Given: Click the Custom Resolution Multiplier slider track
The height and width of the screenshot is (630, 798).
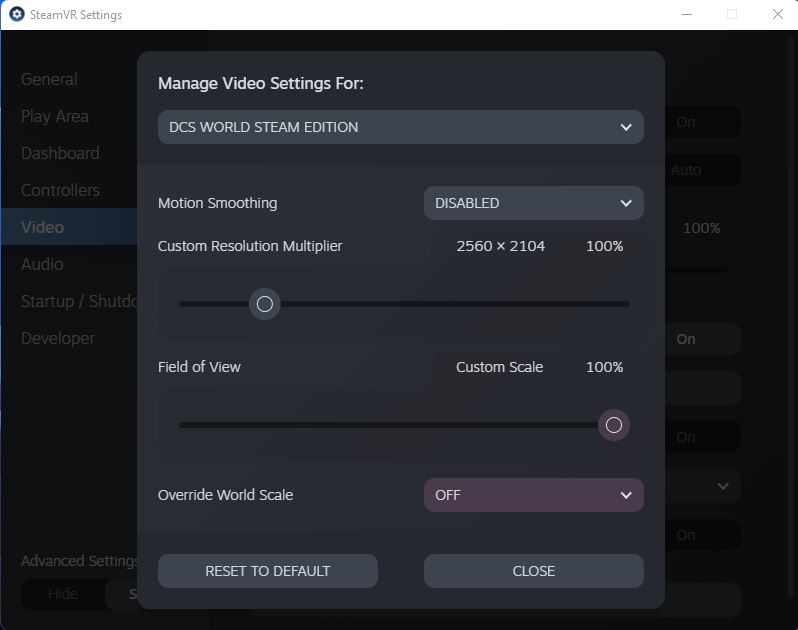Looking at the screenshot, I should (404, 304).
